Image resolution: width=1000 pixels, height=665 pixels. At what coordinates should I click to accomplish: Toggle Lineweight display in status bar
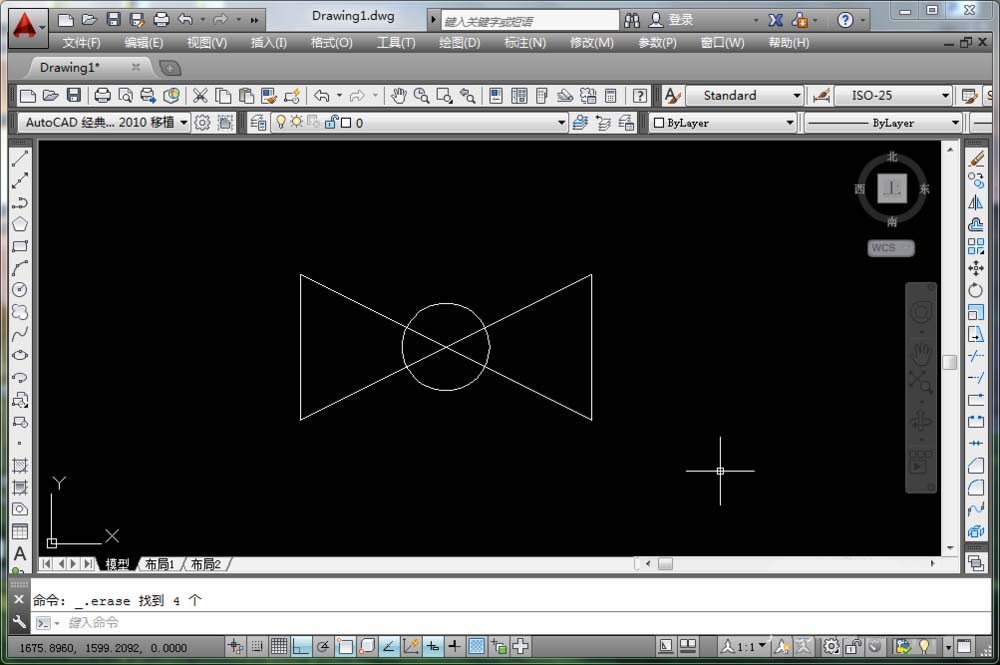coord(454,647)
